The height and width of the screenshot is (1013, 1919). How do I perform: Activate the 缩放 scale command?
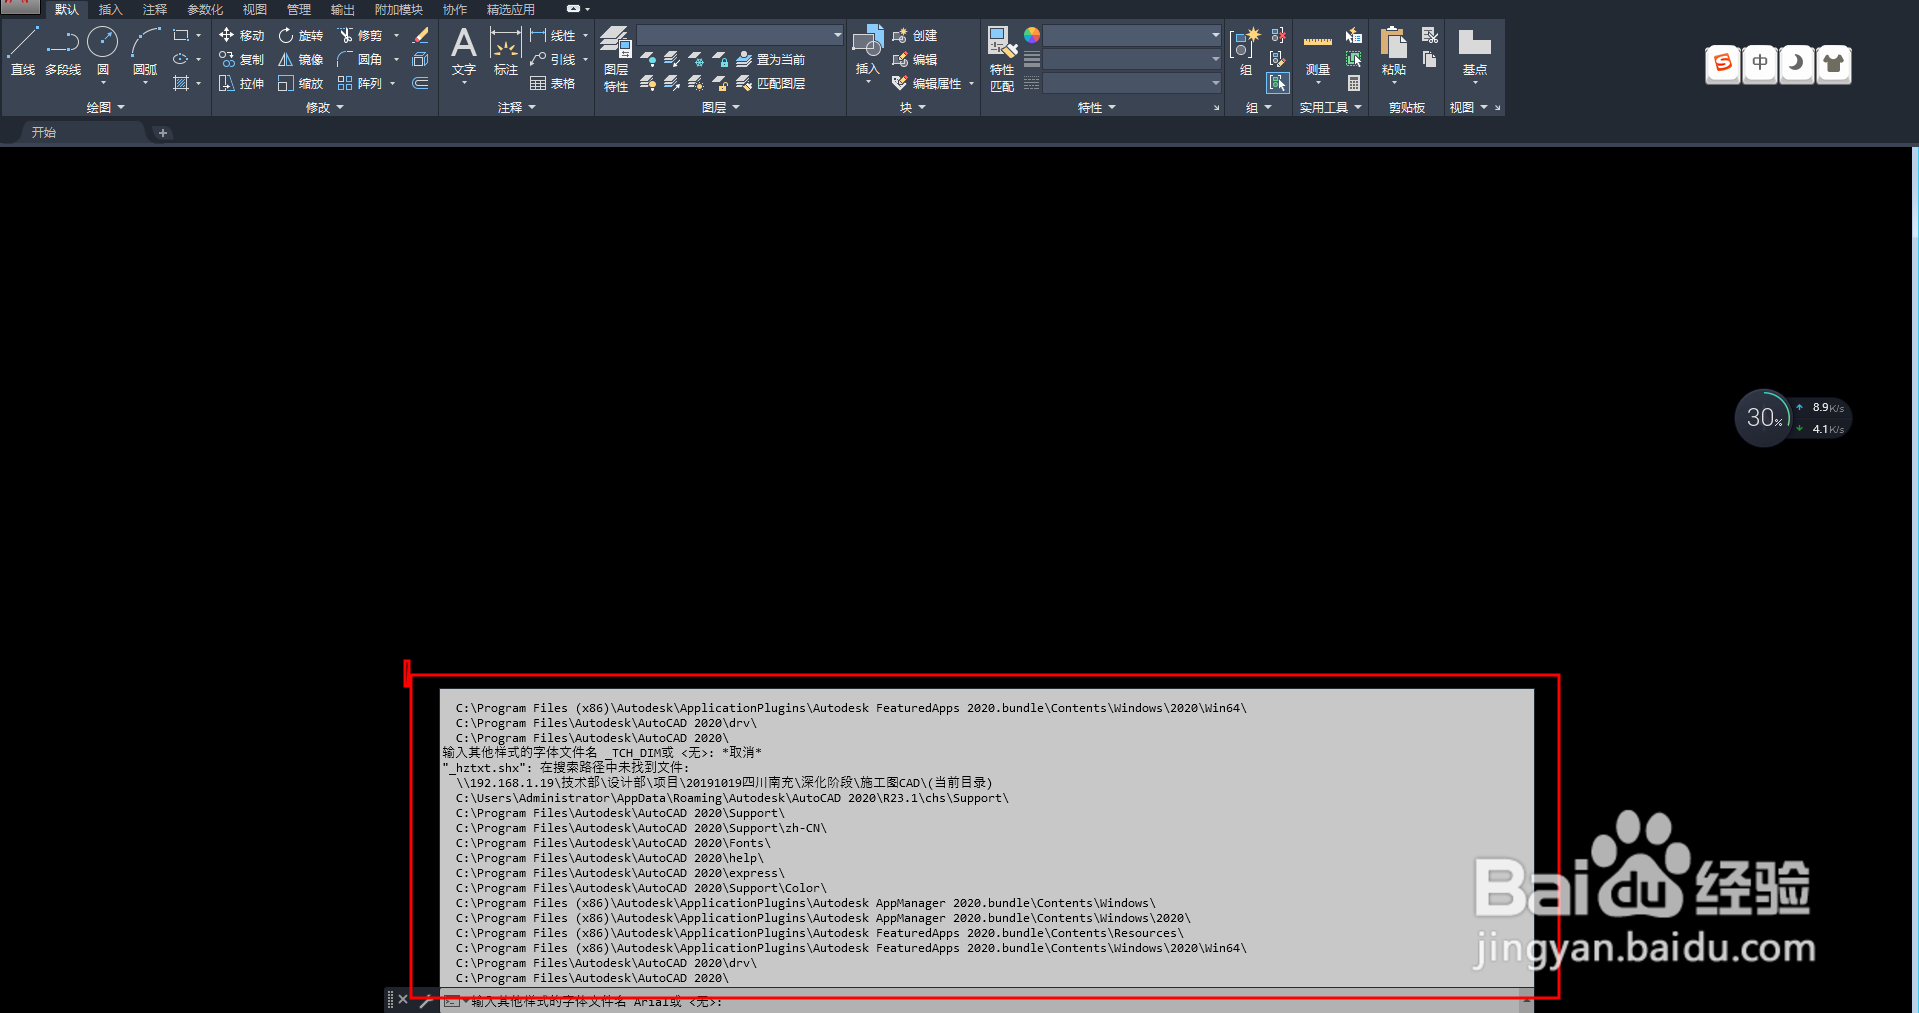coord(300,83)
